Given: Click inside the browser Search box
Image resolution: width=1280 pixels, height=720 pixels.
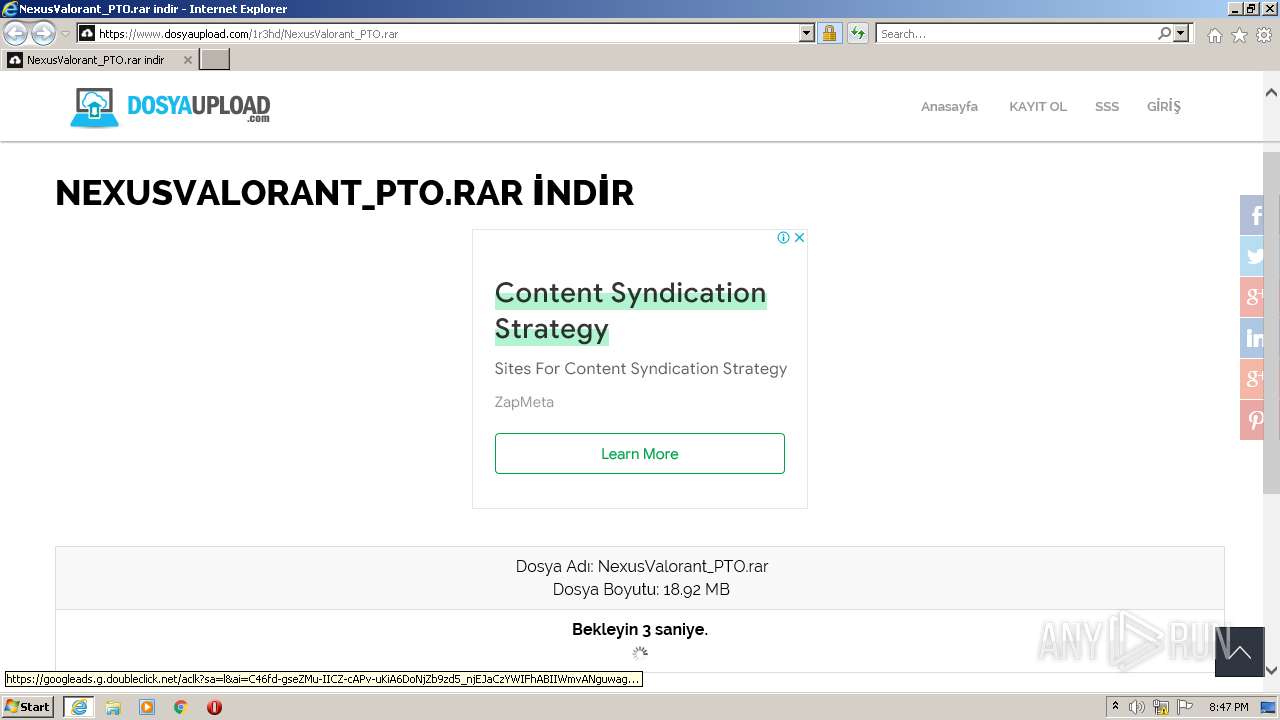Looking at the screenshot, I should pos(1017,33).
